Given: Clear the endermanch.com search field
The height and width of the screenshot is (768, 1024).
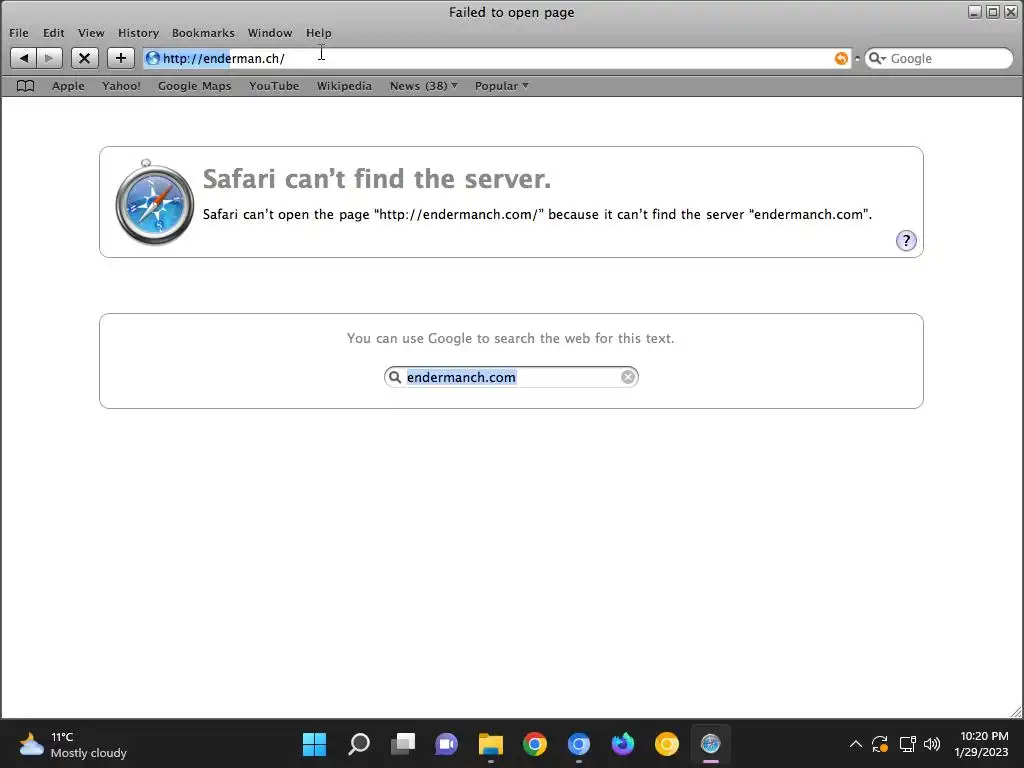Looking at the screenshot, I should click(628, 377).
